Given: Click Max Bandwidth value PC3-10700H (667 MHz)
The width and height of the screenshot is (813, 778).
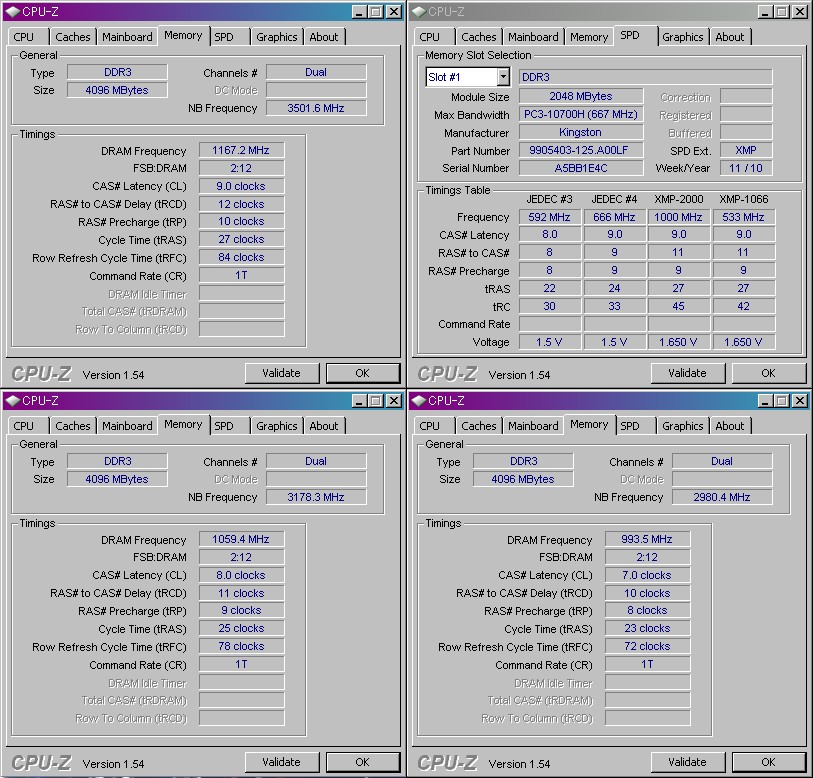Looking at the screenshot, I should pos(581,114).
